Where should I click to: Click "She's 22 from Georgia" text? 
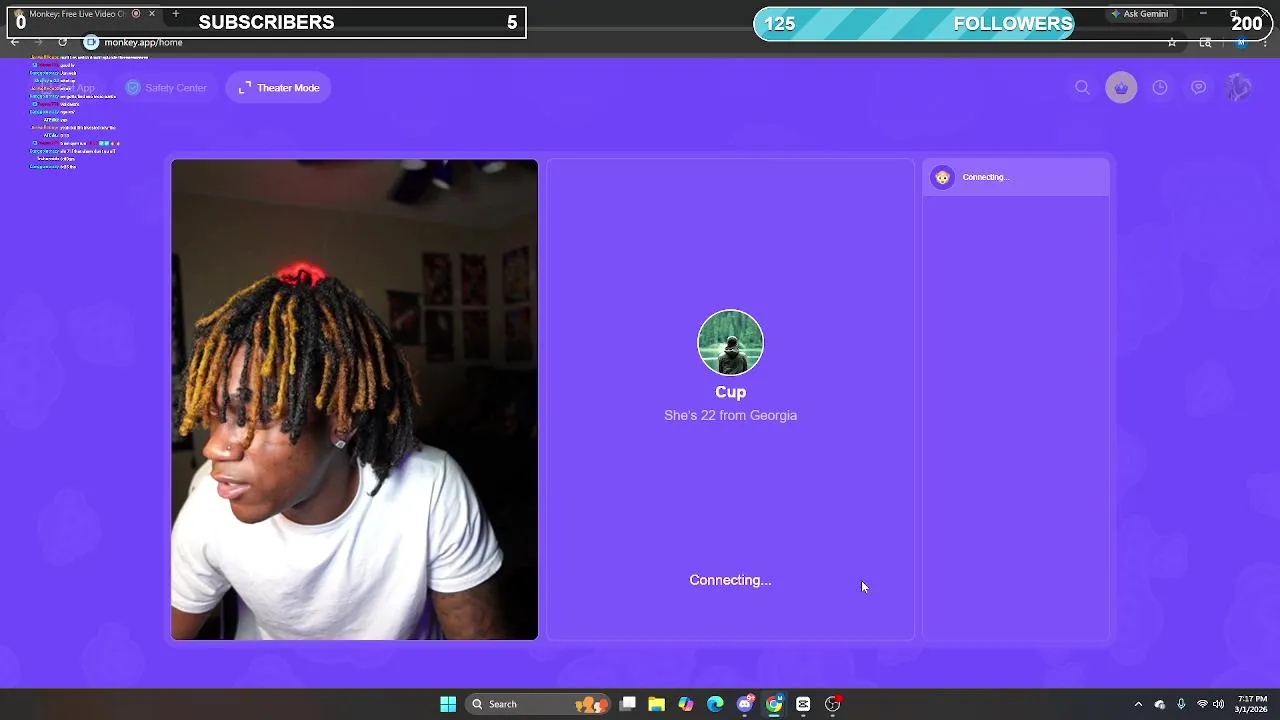tap(730, 415)
